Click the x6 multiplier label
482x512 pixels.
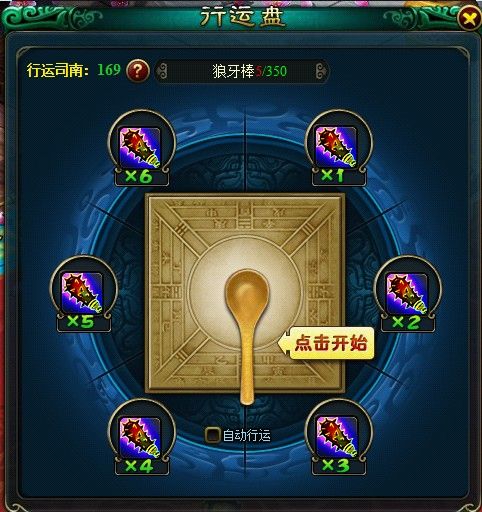(x=141, y=176)
